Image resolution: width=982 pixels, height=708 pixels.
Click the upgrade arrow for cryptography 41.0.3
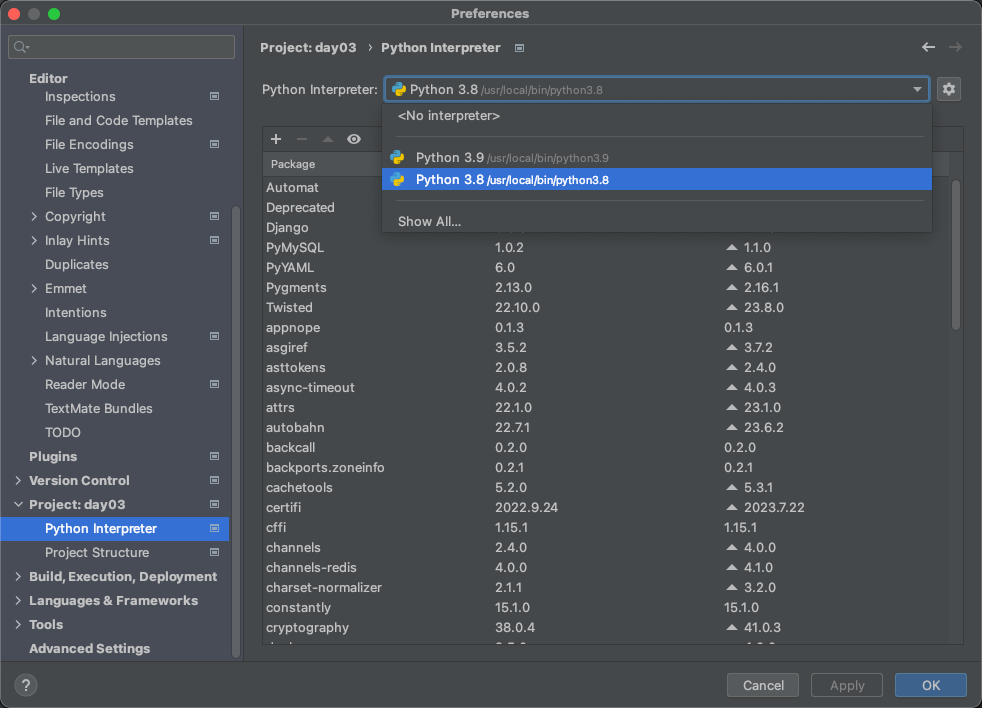pyautogui.click(x=731, y=627)
